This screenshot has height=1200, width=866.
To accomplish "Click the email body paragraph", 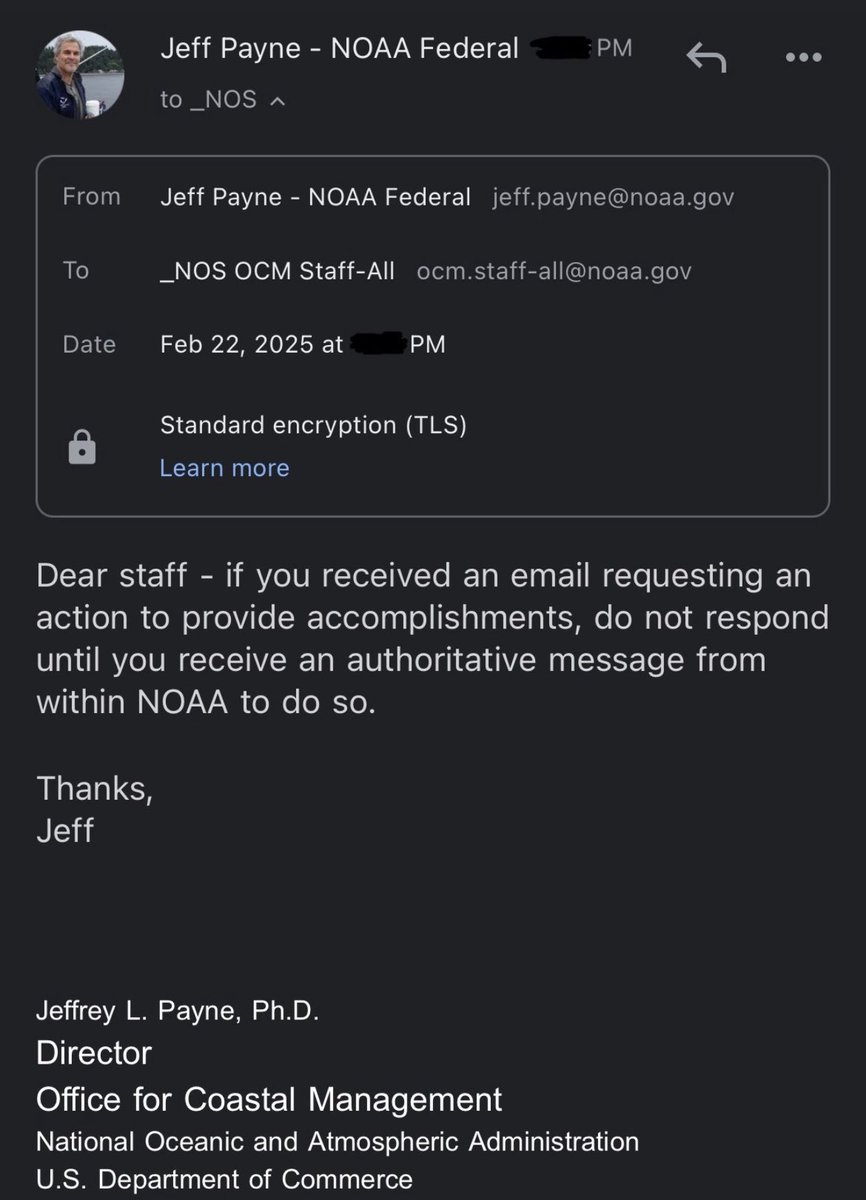I will 432,639.
